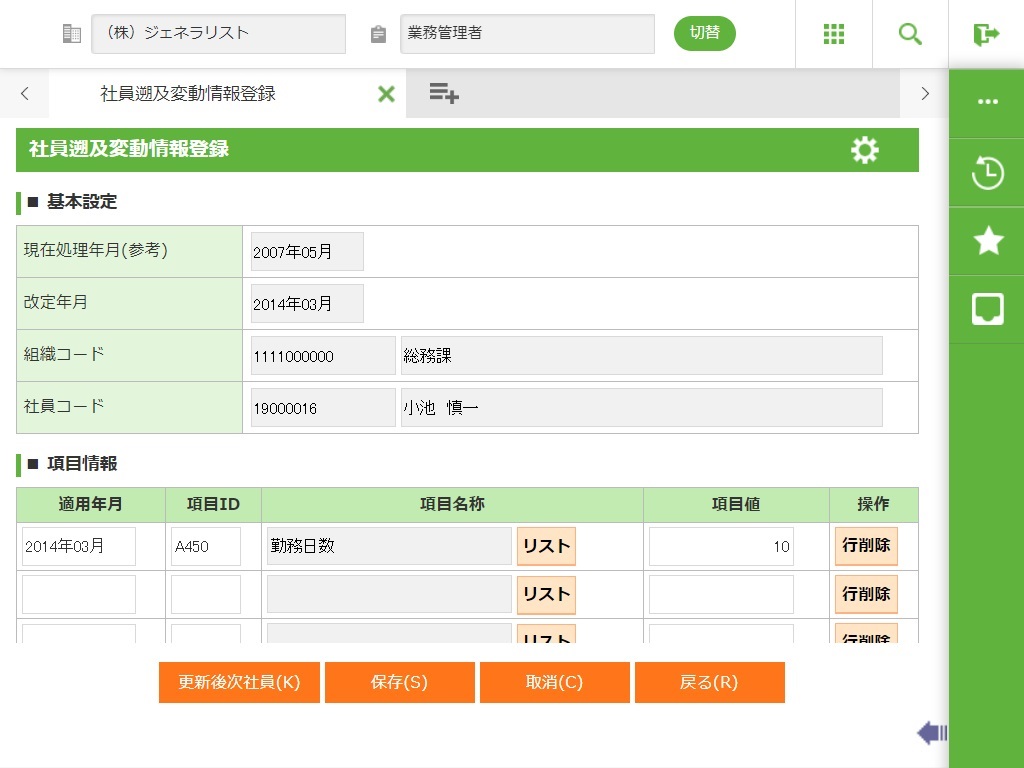The image size is (1024, 768).
Task: Open the apps grid menu icon
Action: [x=834, y=34]
